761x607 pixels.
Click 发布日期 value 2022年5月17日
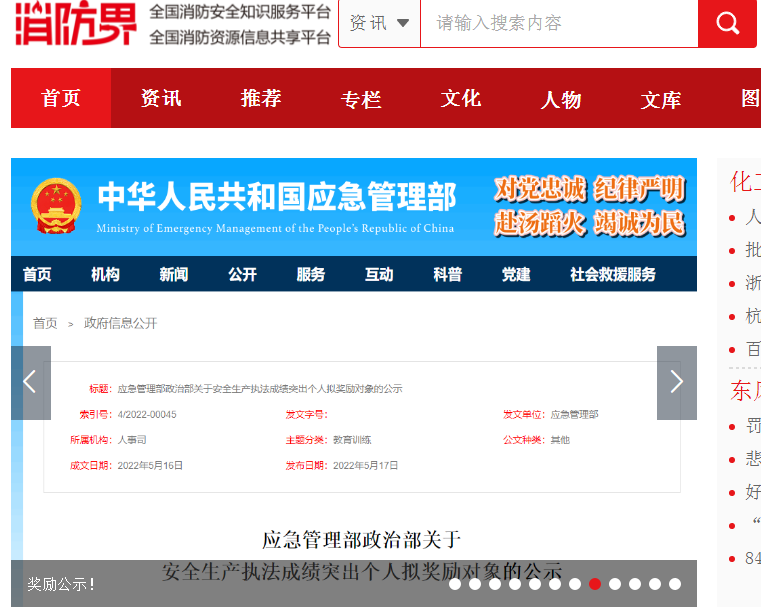365,466
